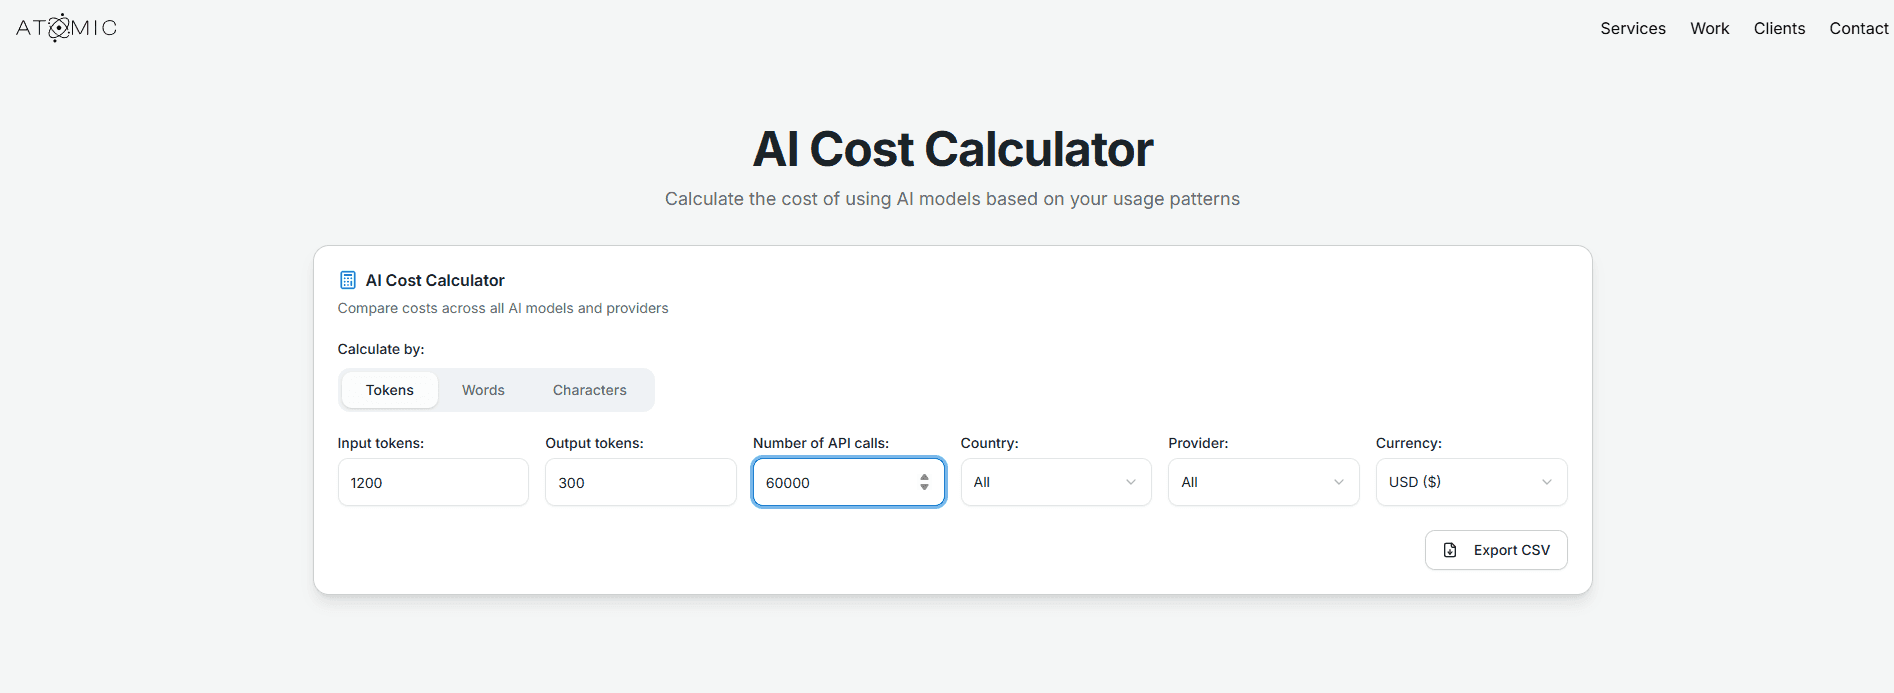Click the Export CSV file icon
1894x693 pixels.
click(x=1450, y=550)
